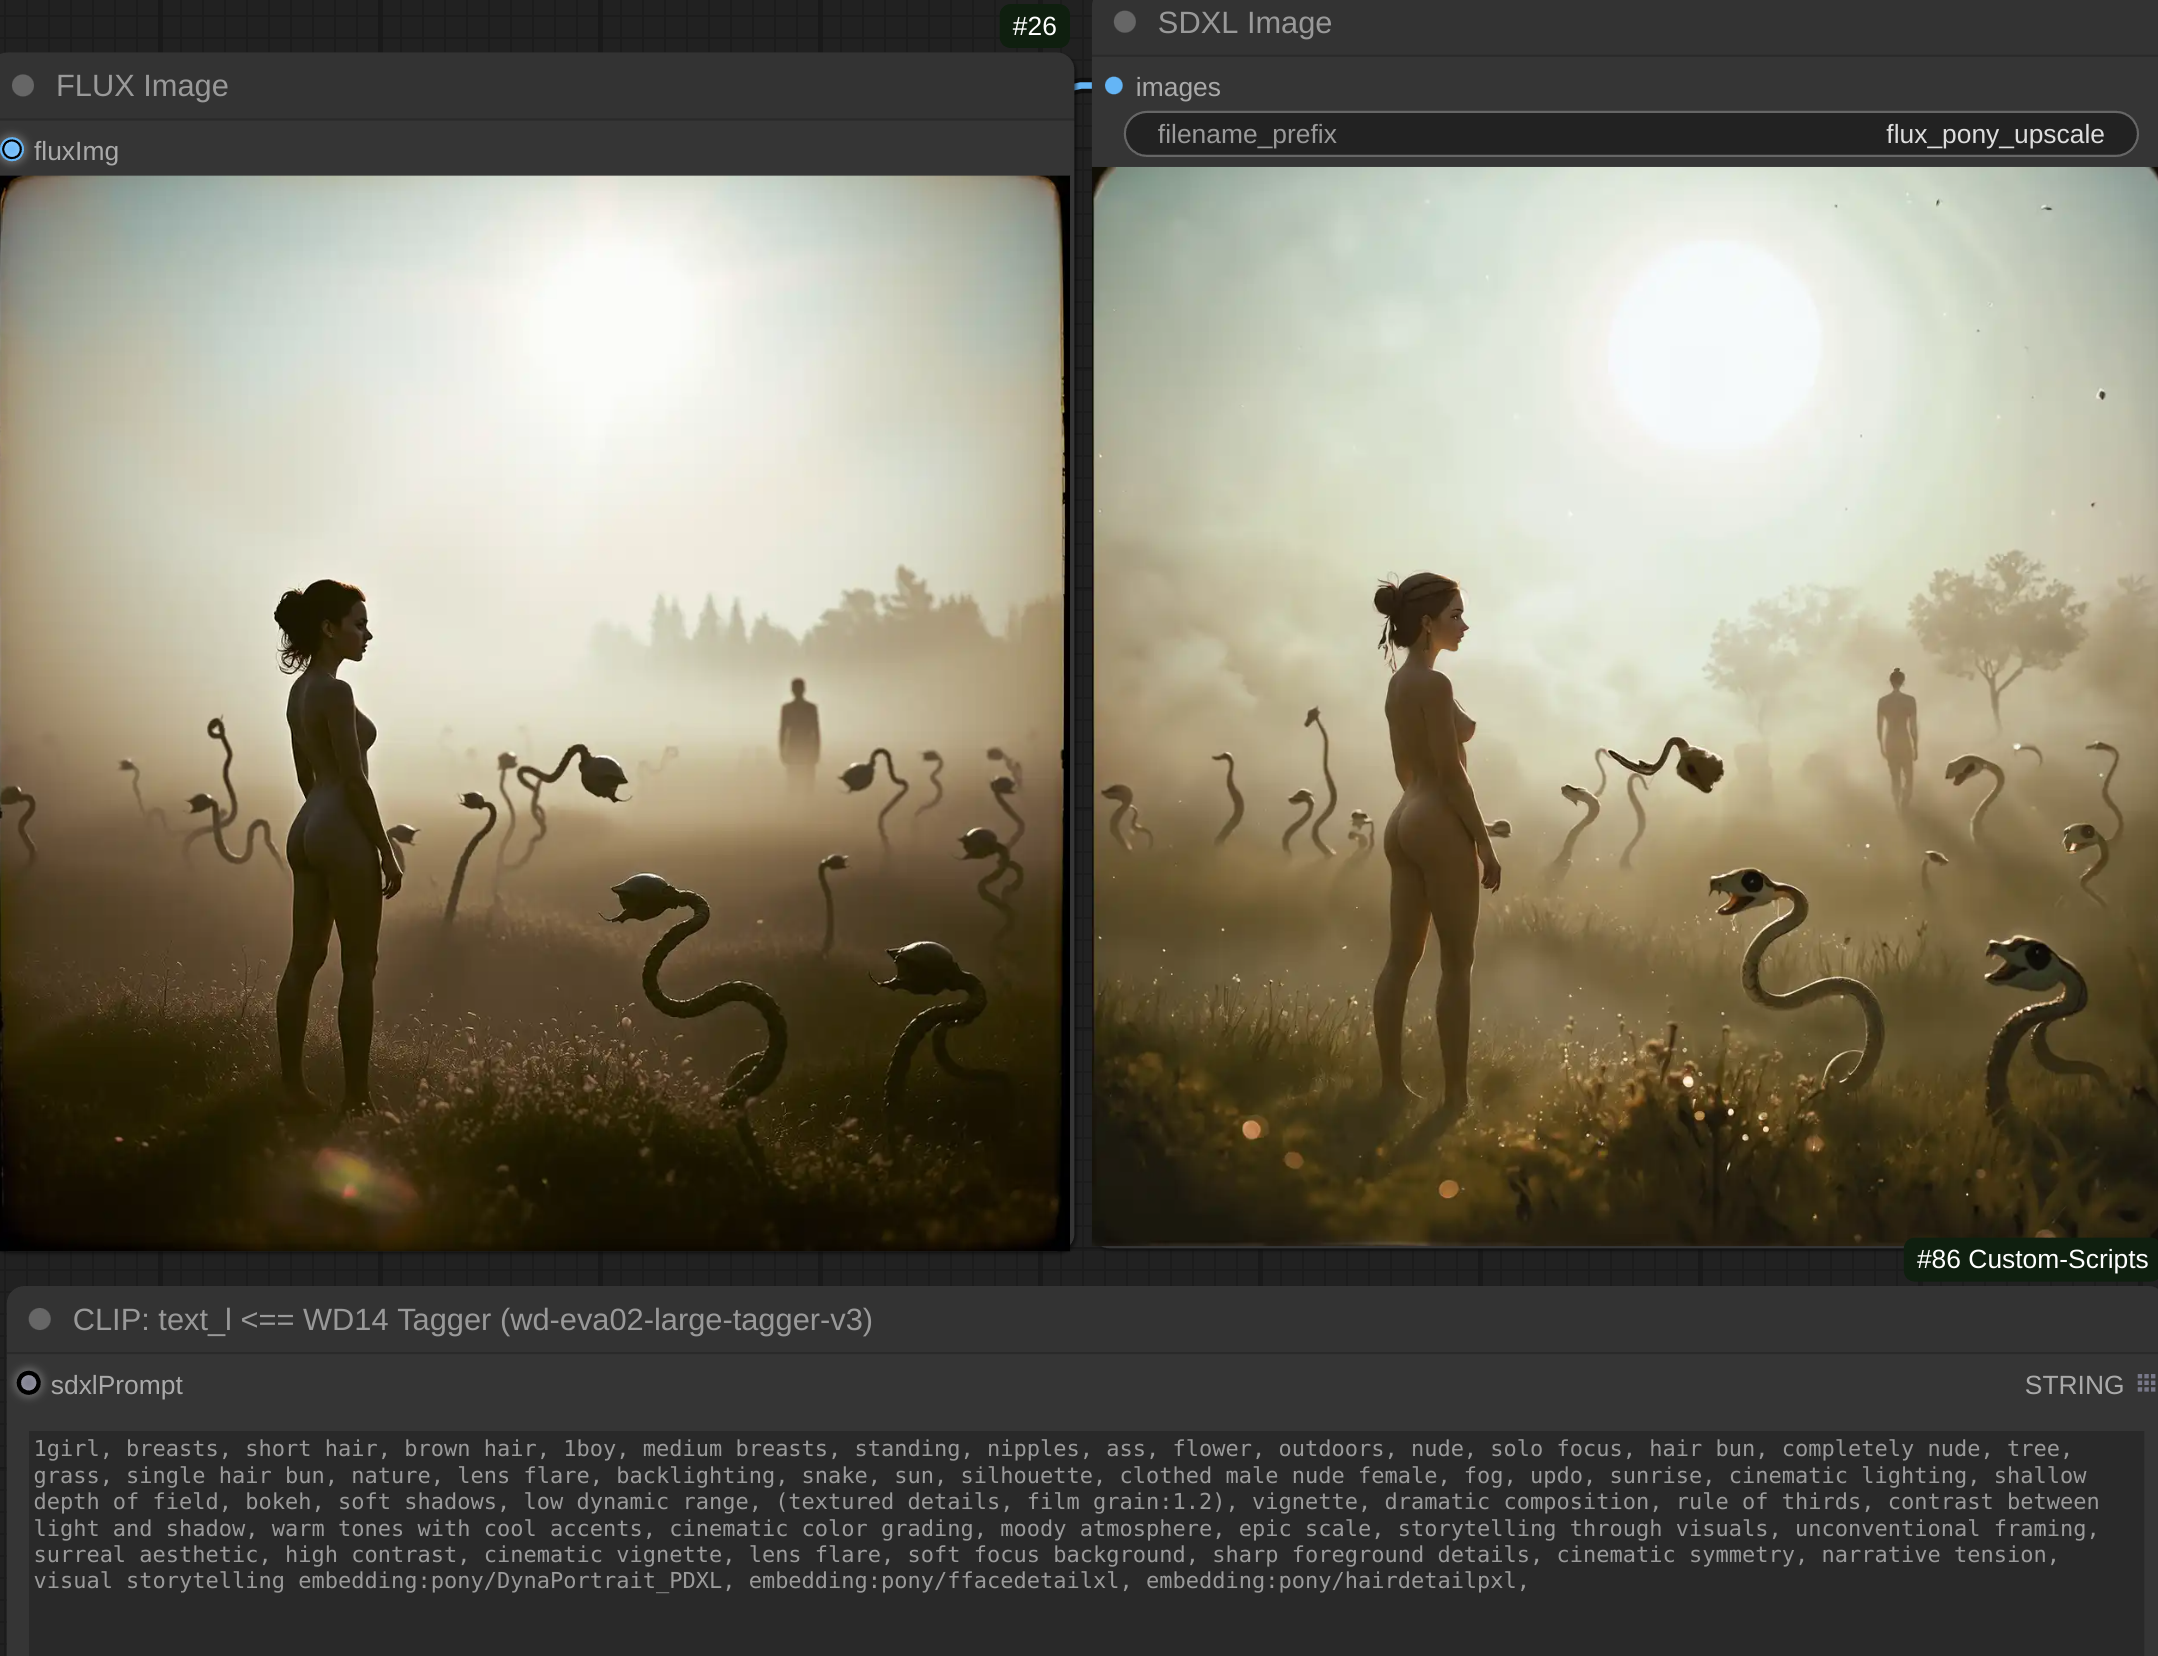Click the SDXL Image node title
The height and width of the screenshot is (1656, 2158).
(1244, 22)
